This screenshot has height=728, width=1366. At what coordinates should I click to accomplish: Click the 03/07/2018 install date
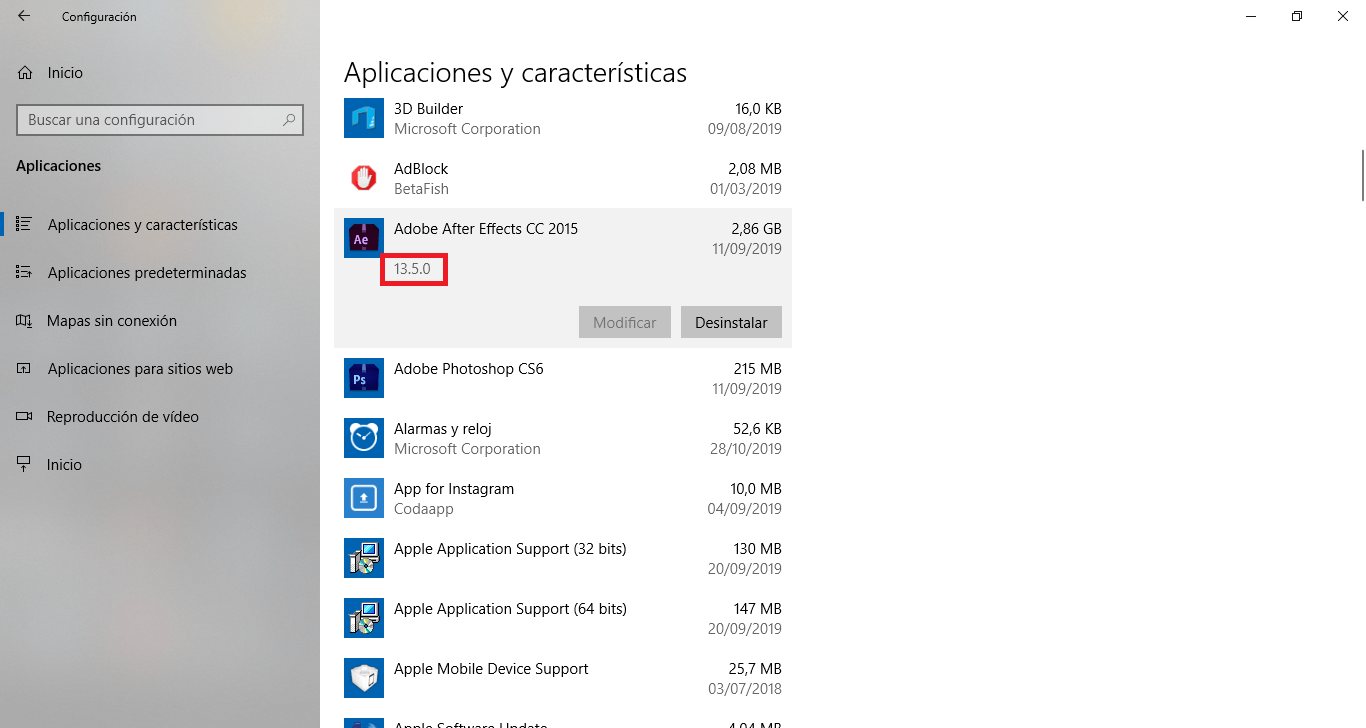[x=746, y=689]
